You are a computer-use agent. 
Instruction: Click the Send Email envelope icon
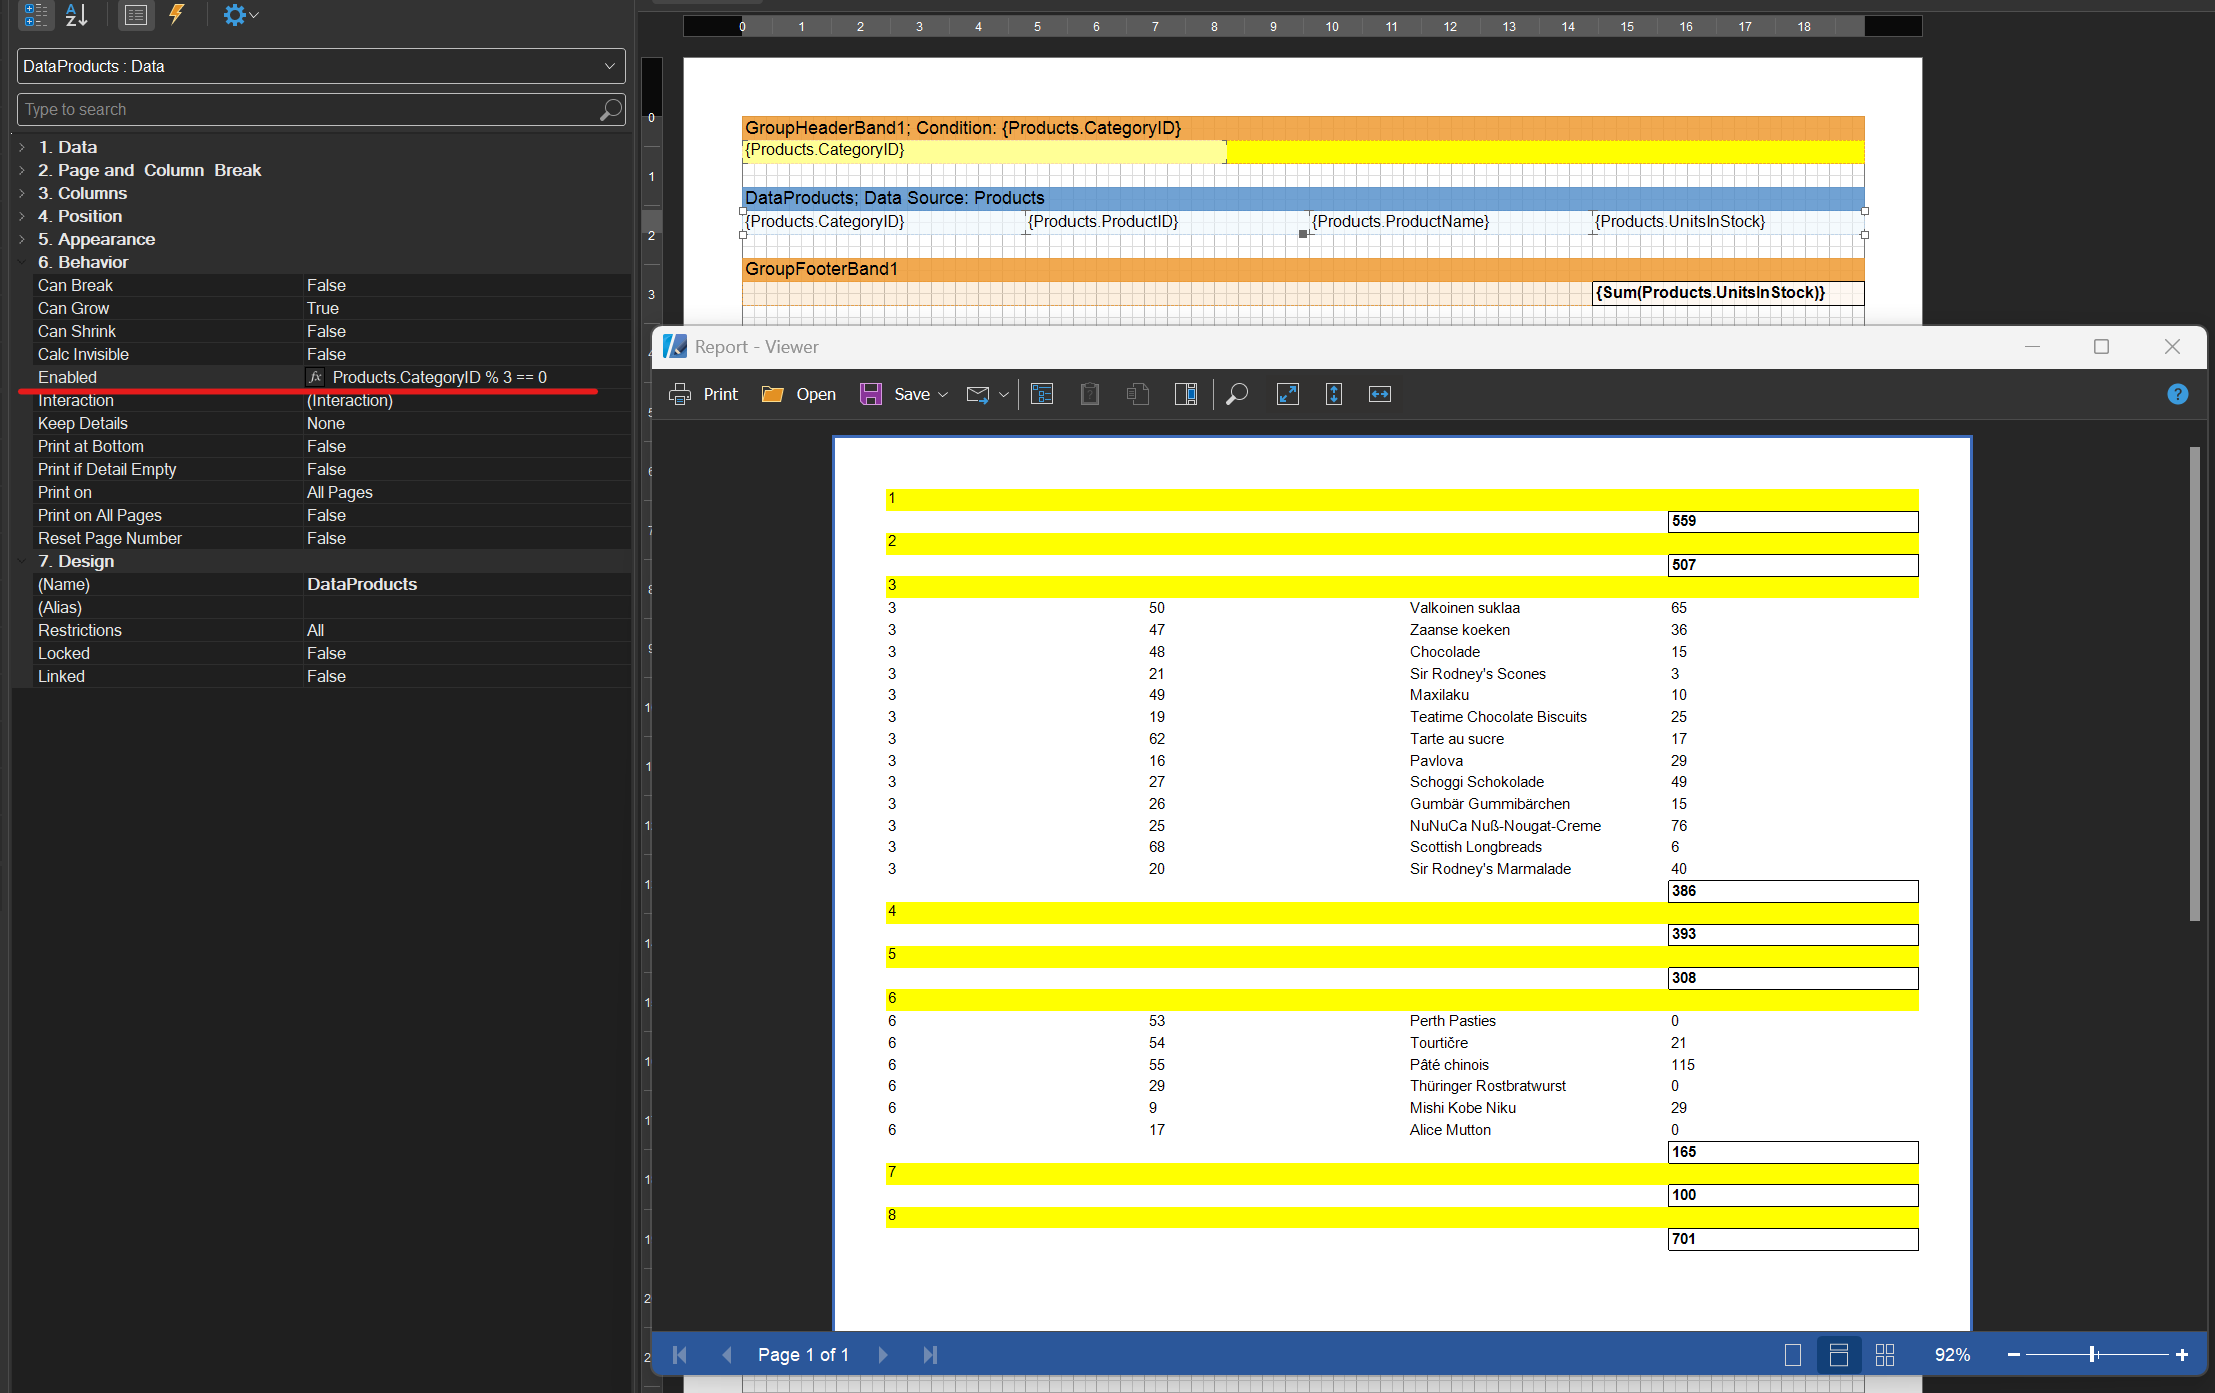point(978,394)
